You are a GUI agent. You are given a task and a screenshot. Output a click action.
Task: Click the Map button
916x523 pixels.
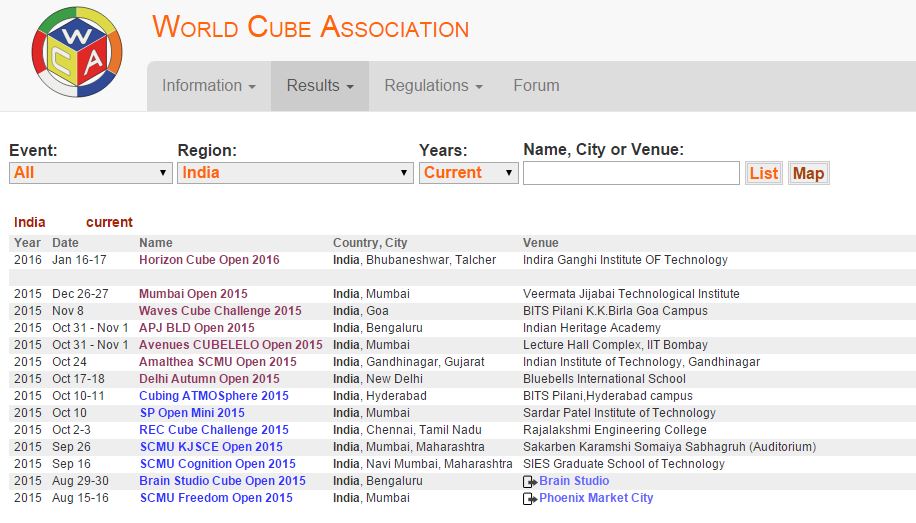809,174
